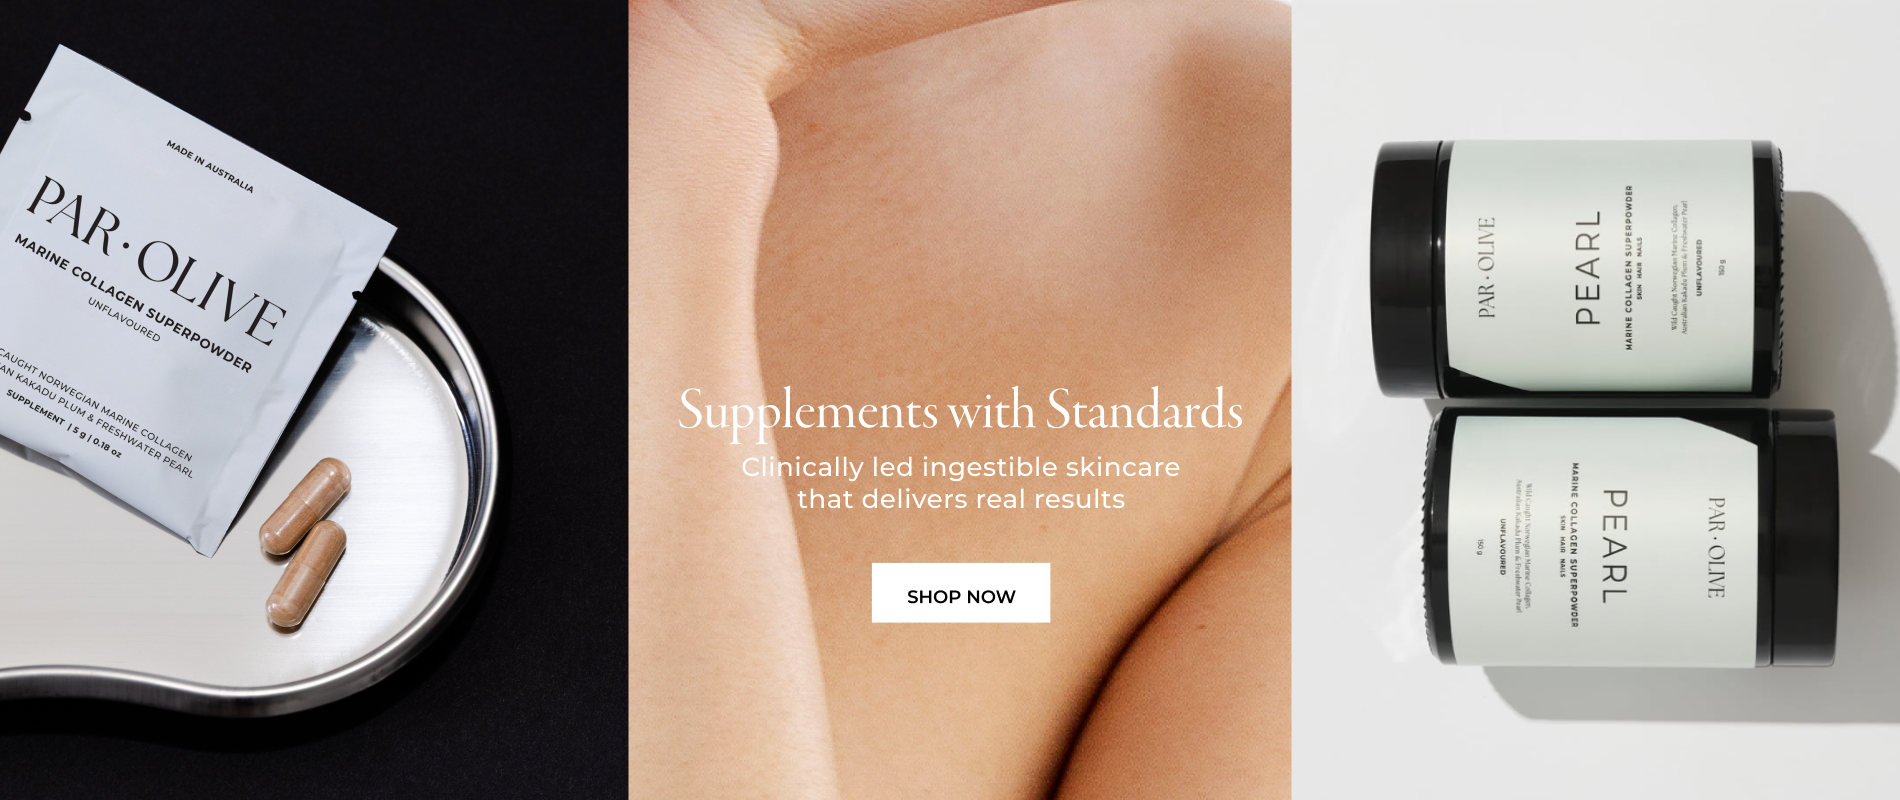1900x800 pixels.
Task: Click the large PAR·OLIVE logo on sachet
Action: (x=157, y=258)
